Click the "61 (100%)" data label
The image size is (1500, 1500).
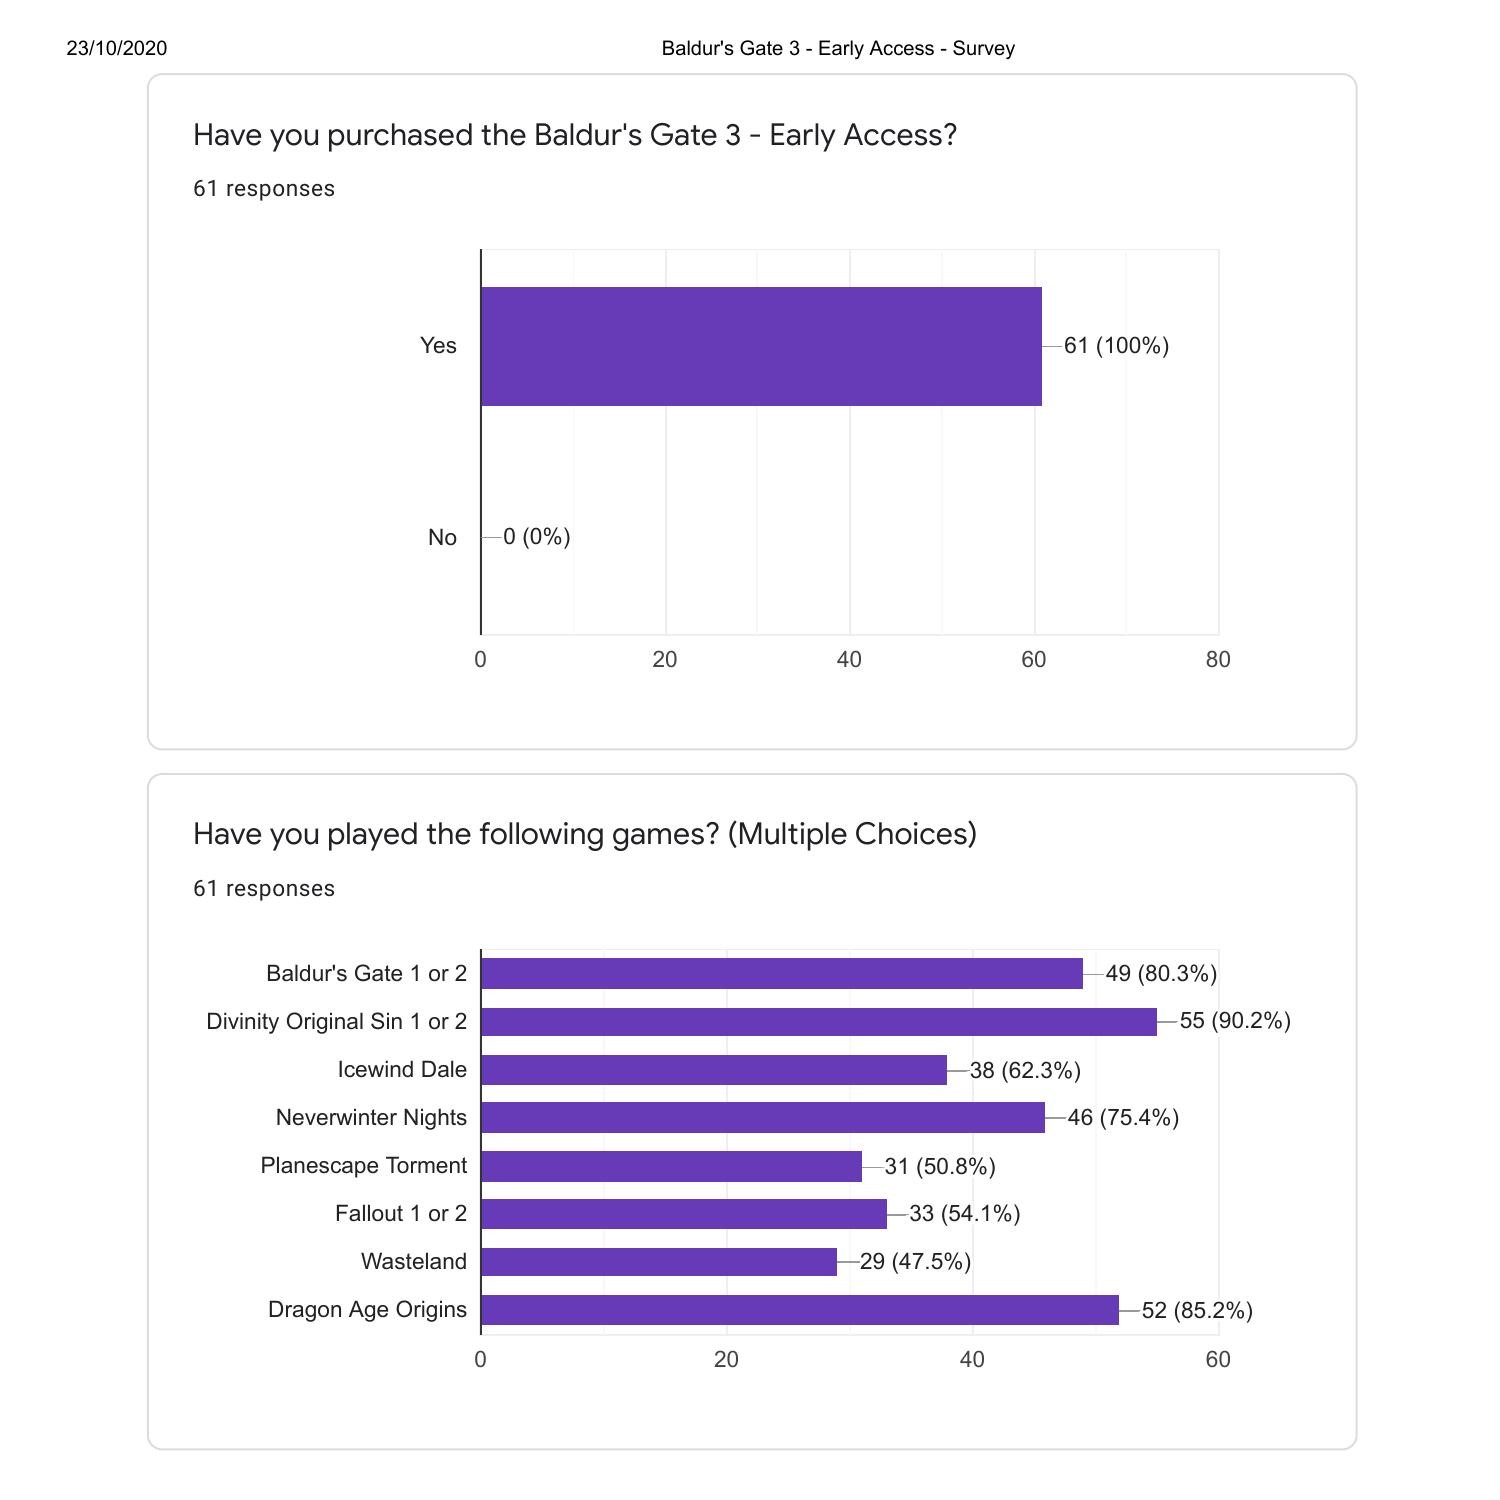(1116, 346)
